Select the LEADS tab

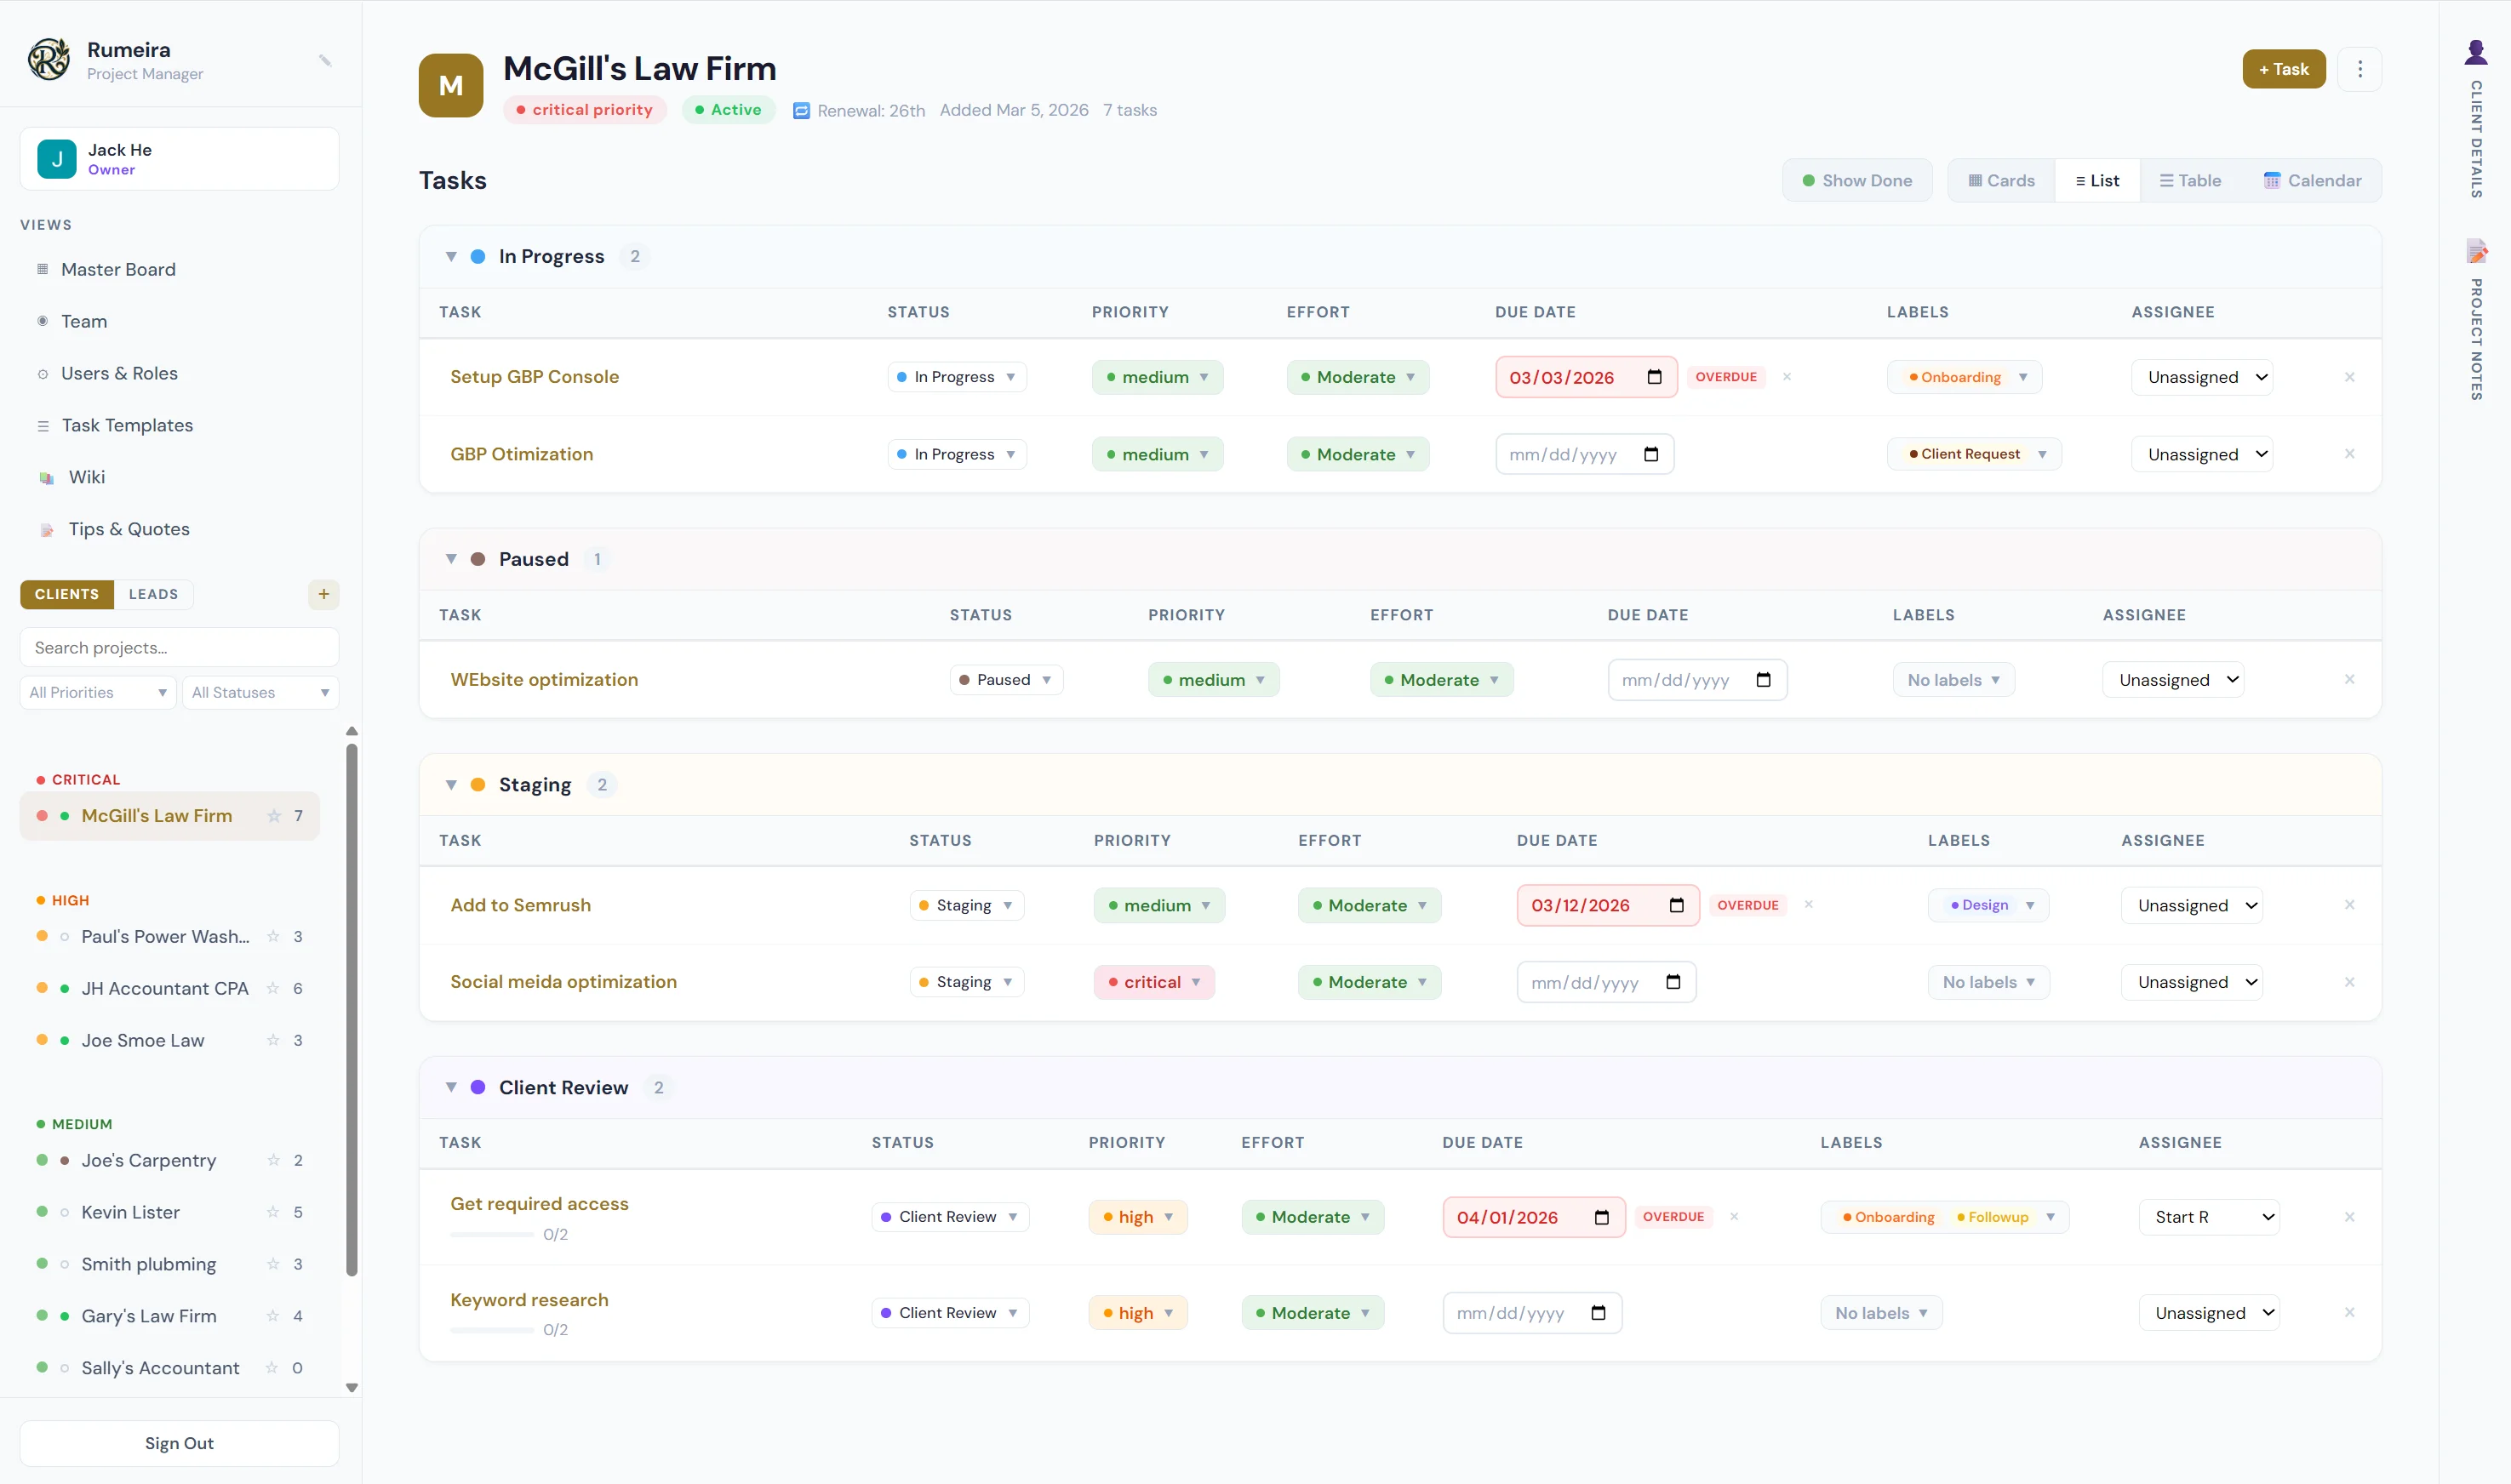coord(153,594)
